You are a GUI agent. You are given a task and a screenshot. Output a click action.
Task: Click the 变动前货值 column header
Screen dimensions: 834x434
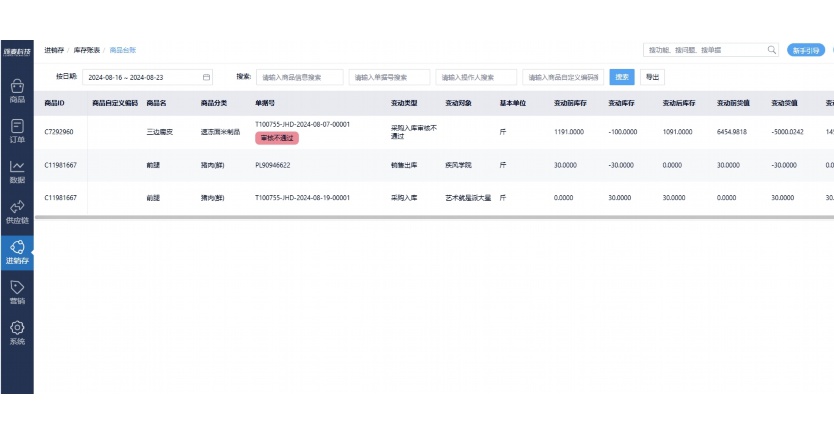point(733,103)
